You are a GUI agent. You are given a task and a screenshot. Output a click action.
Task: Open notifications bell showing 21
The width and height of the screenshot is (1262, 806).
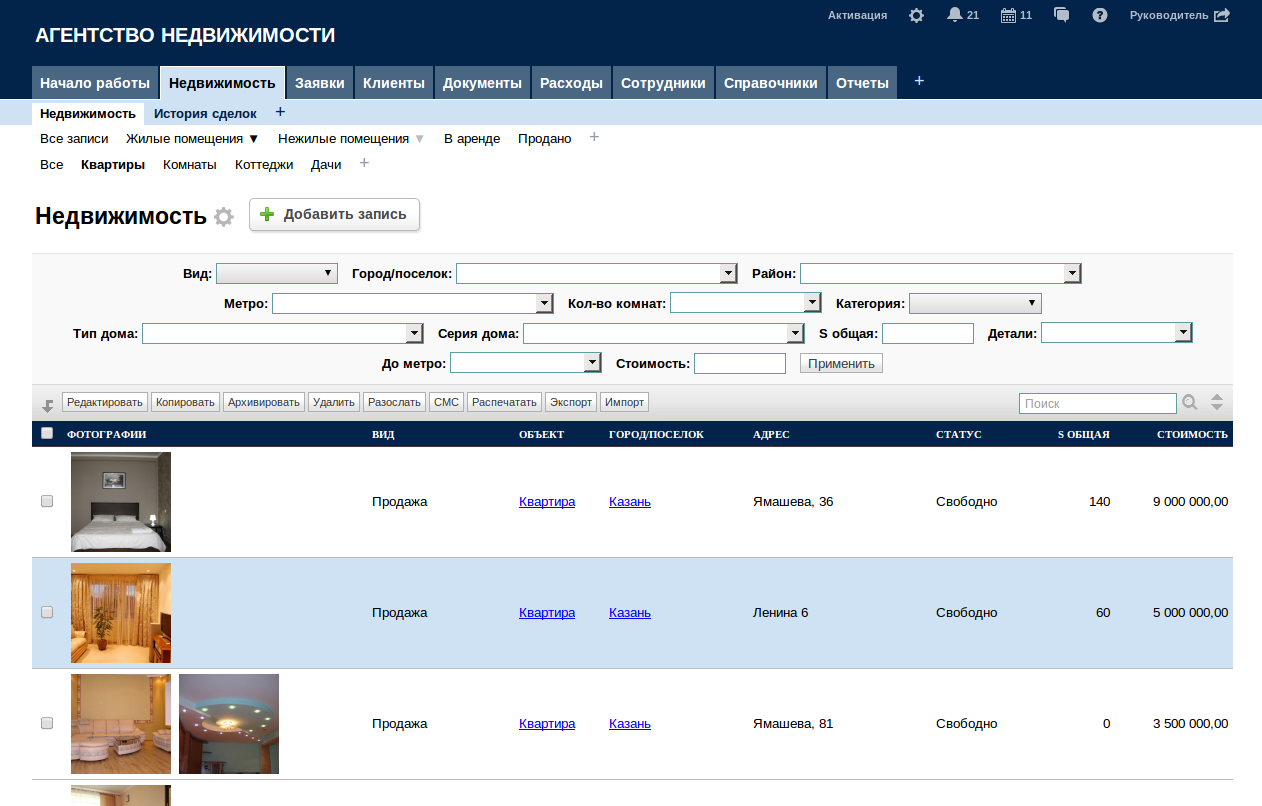[955, 15]
